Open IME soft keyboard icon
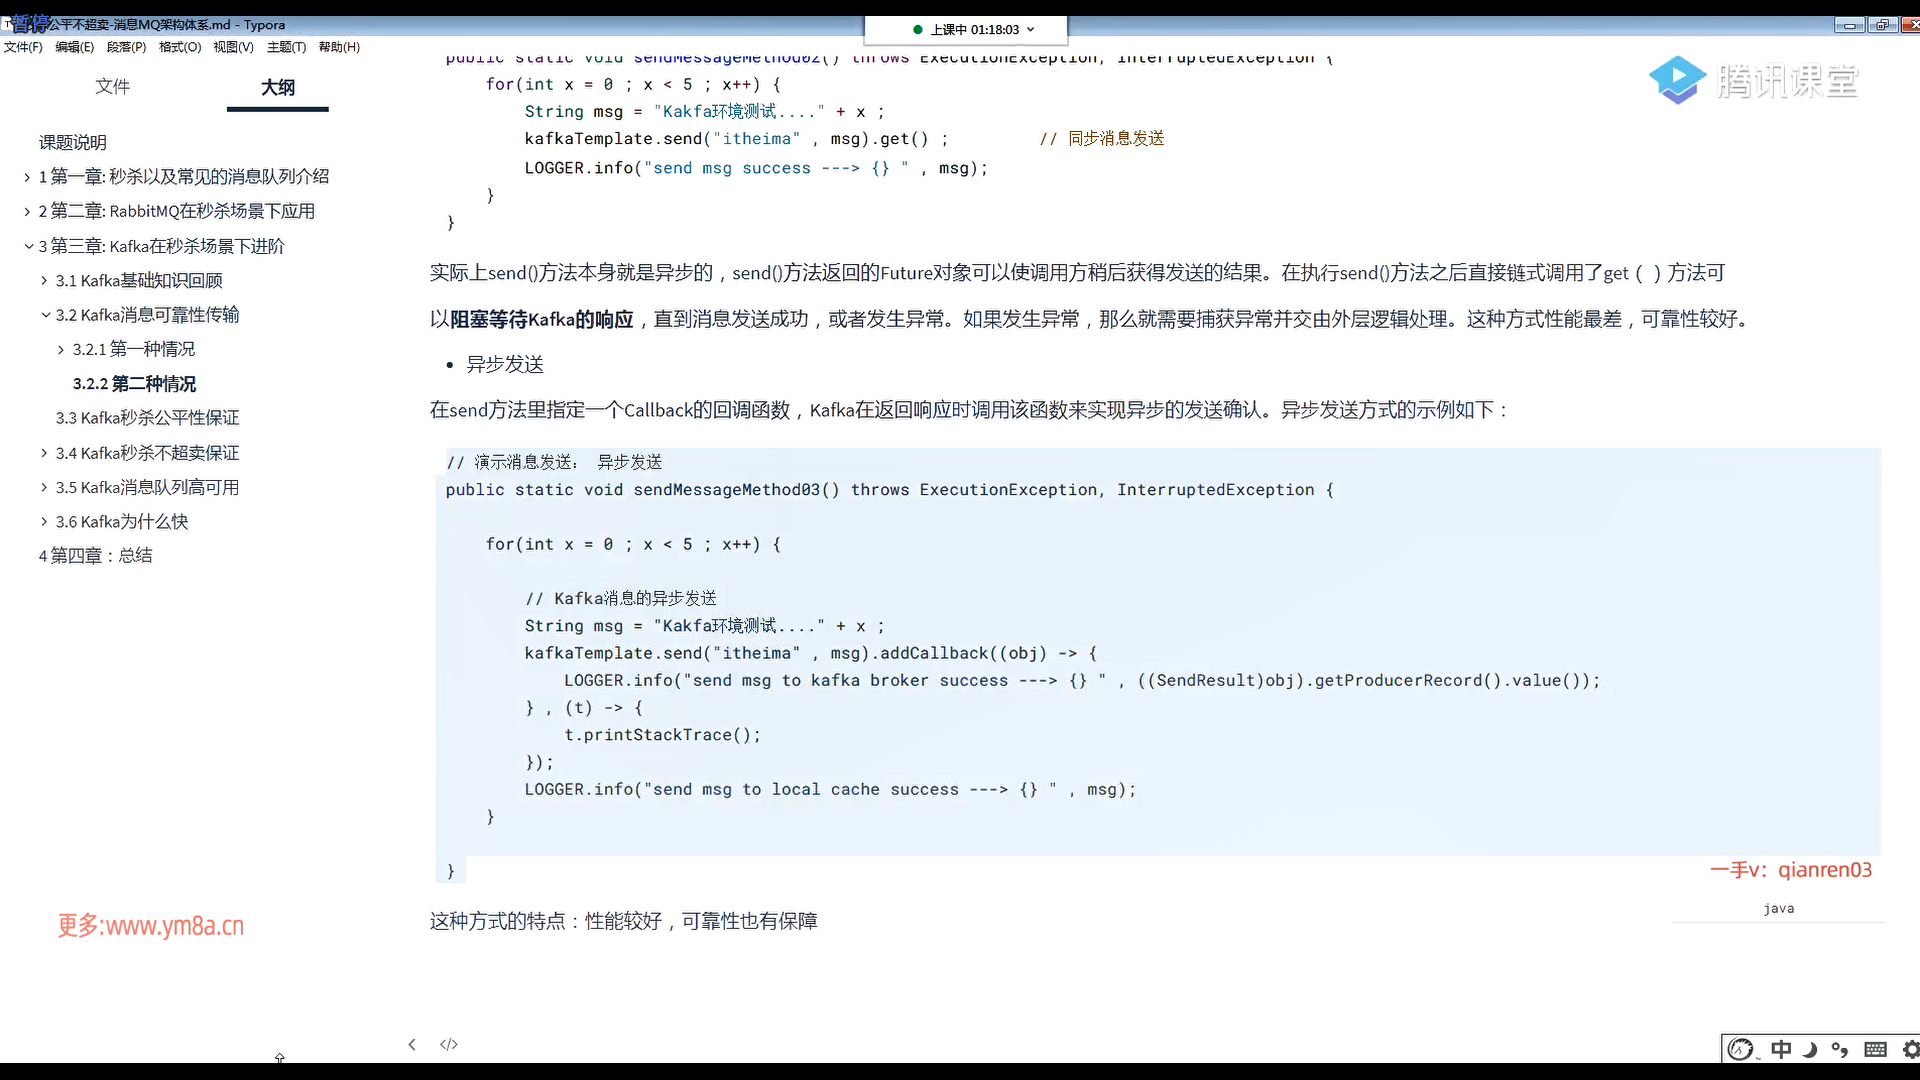1920x1080 pixels. tap(1875, 1049)
